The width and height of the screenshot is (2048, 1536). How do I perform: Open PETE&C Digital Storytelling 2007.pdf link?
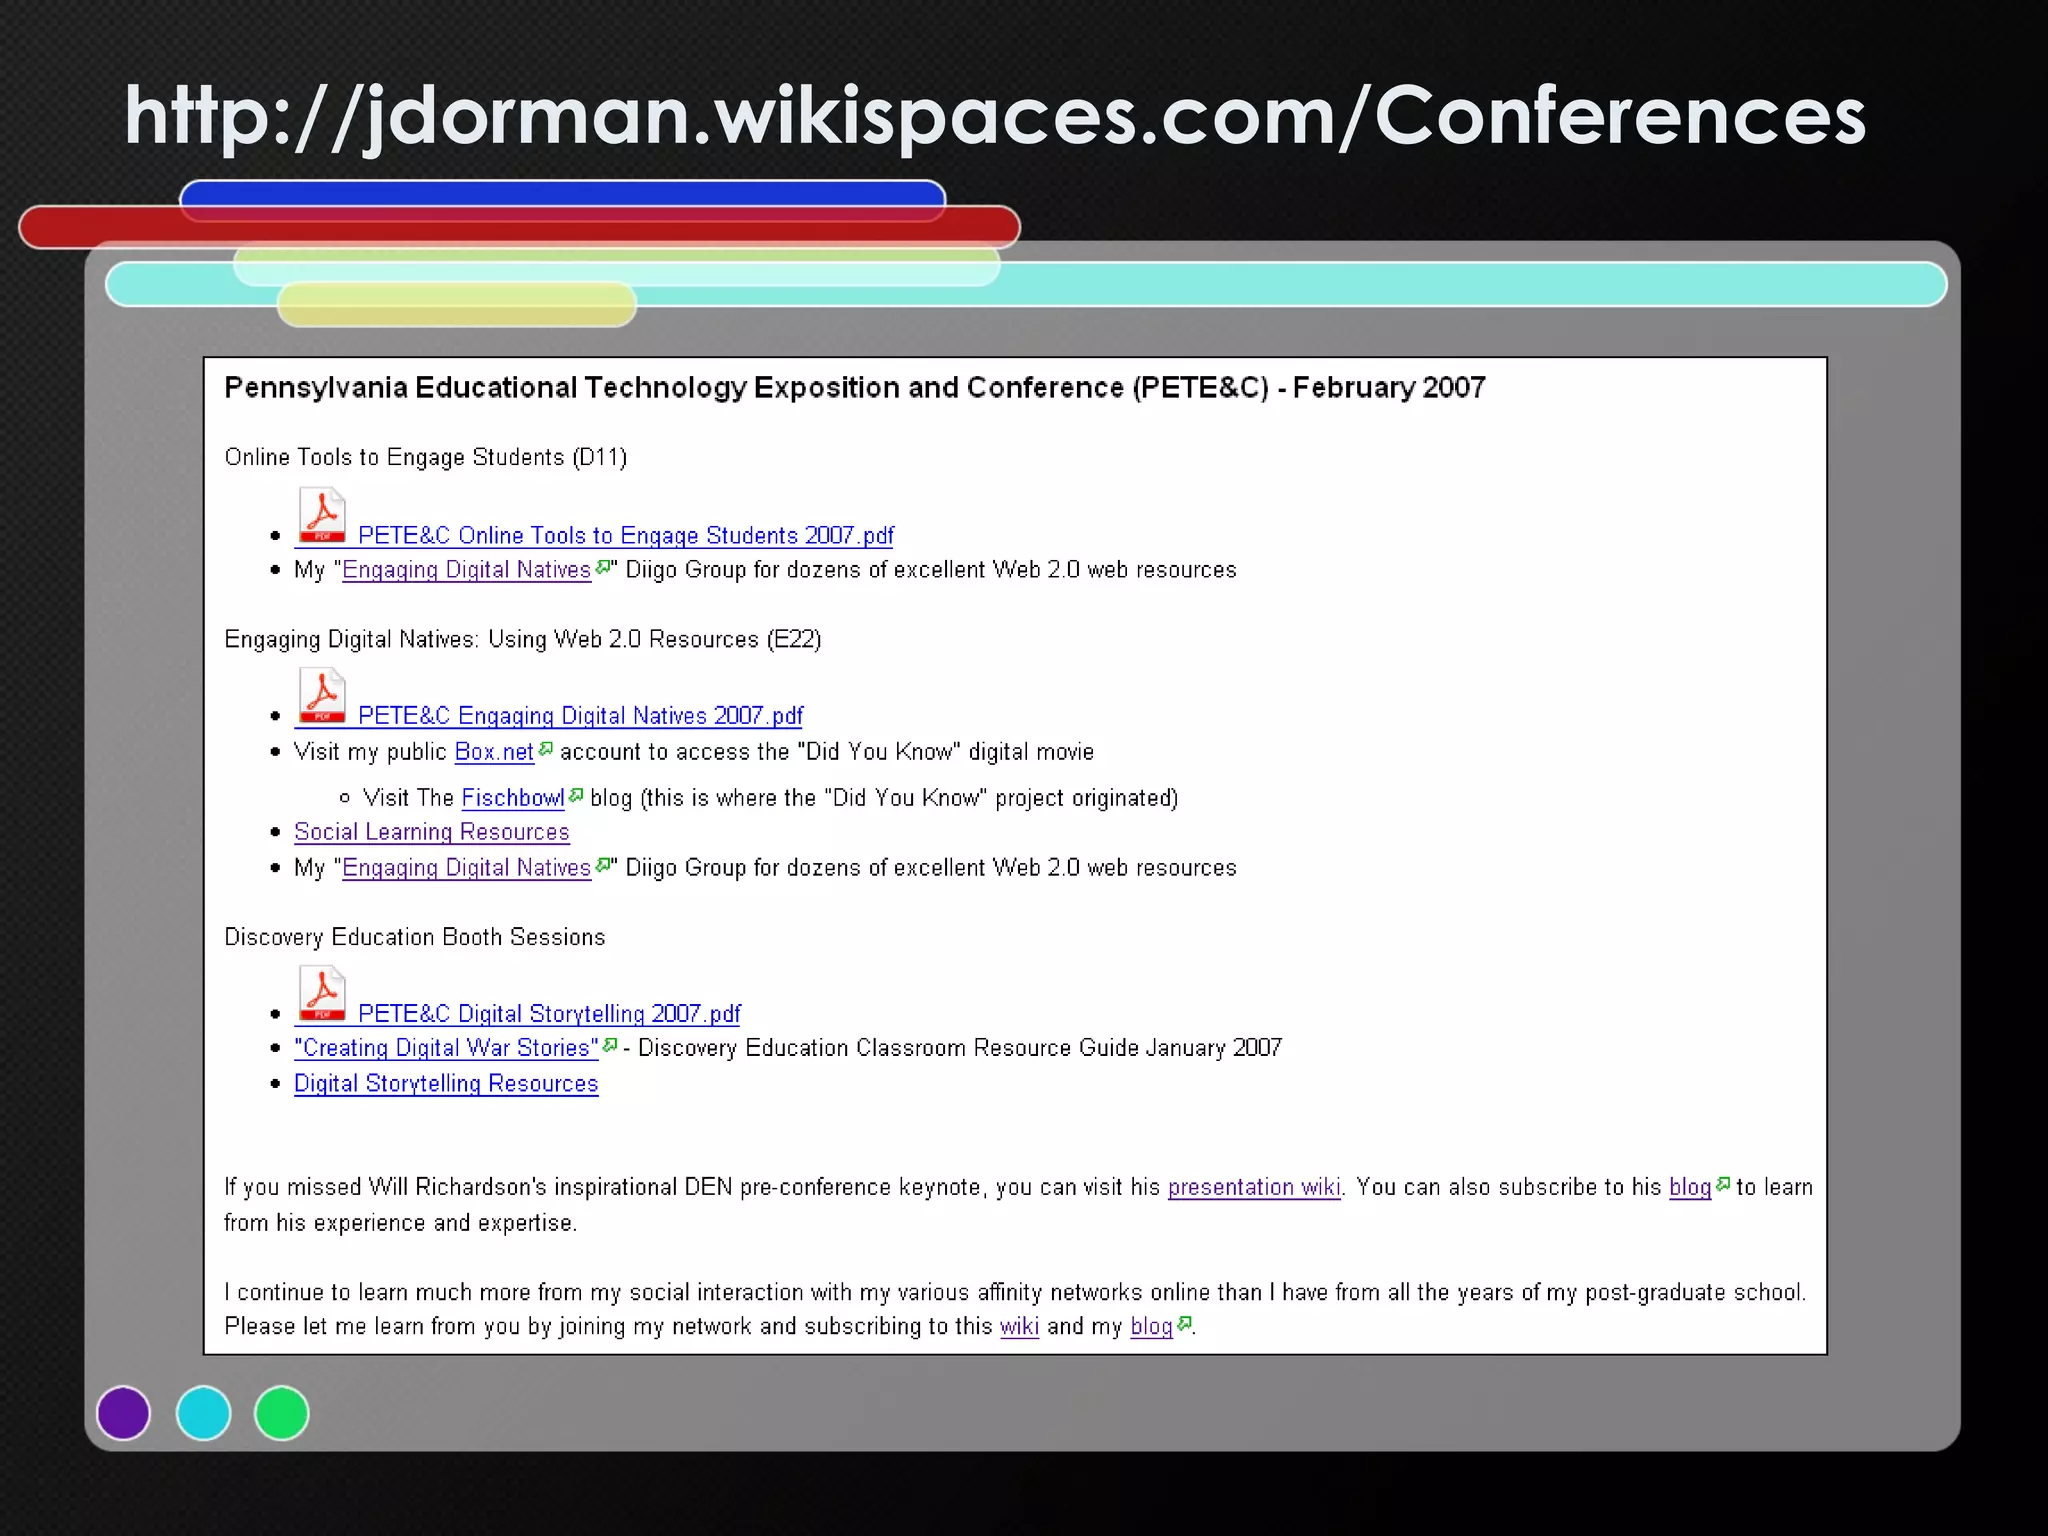pyautogui.click(x=549, y=1014)
